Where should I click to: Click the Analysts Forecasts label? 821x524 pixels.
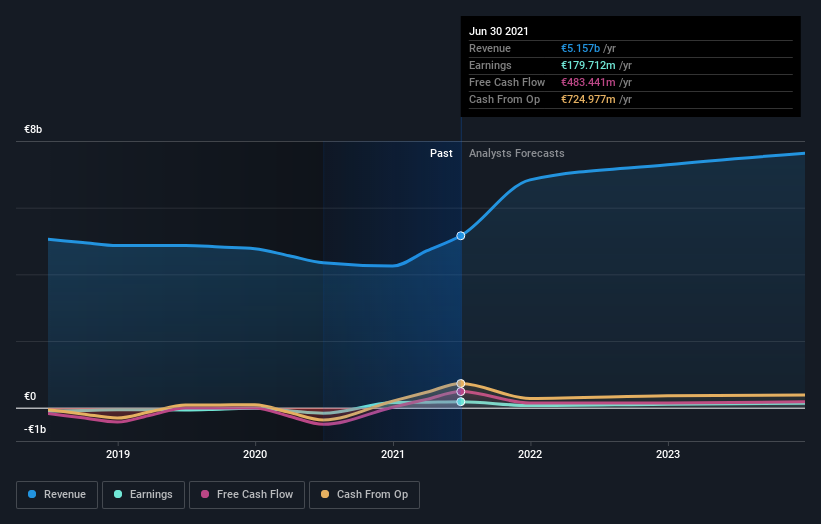517,153
